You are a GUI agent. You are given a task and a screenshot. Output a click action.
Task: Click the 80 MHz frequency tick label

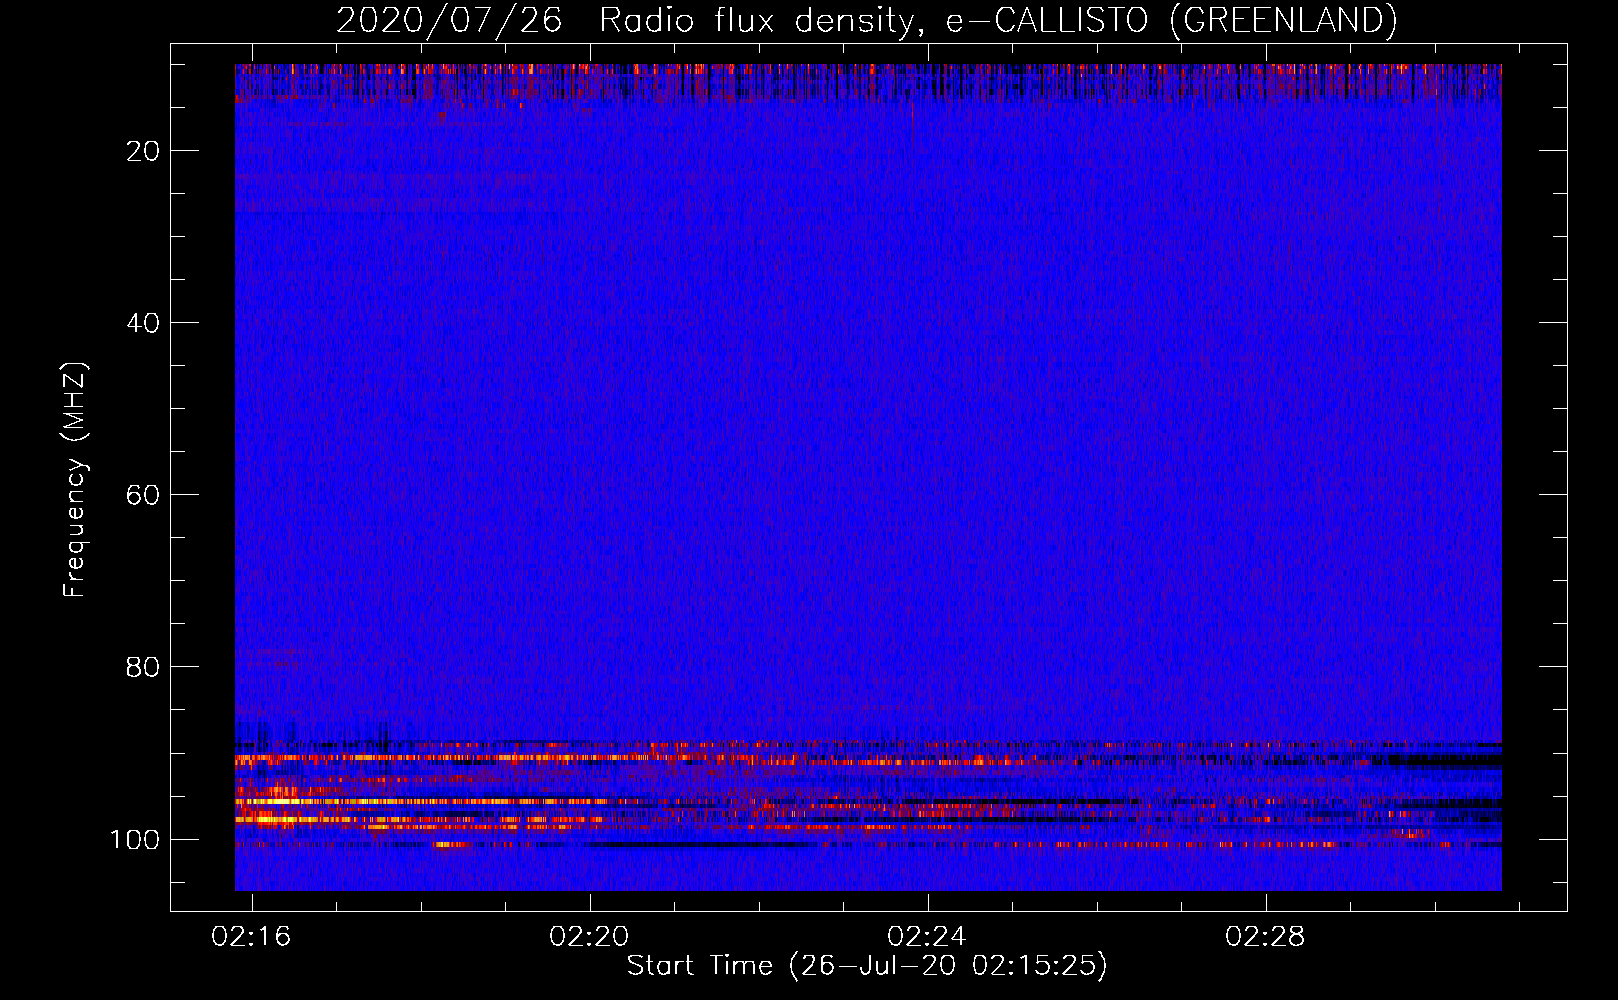click(x=143, y=667)
